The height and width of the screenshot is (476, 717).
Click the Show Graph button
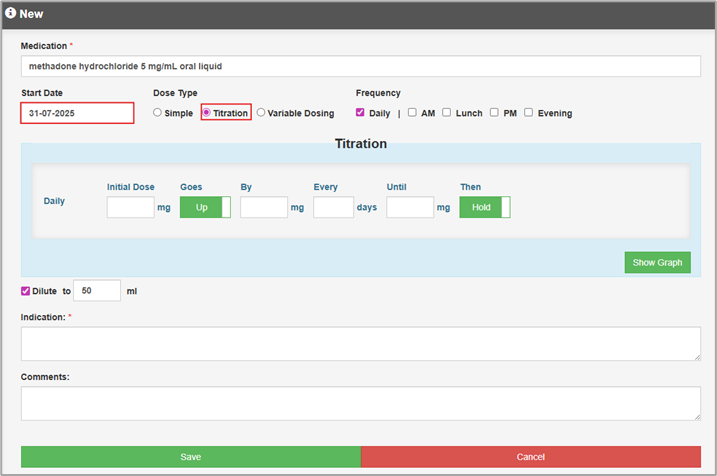point(657,262)
